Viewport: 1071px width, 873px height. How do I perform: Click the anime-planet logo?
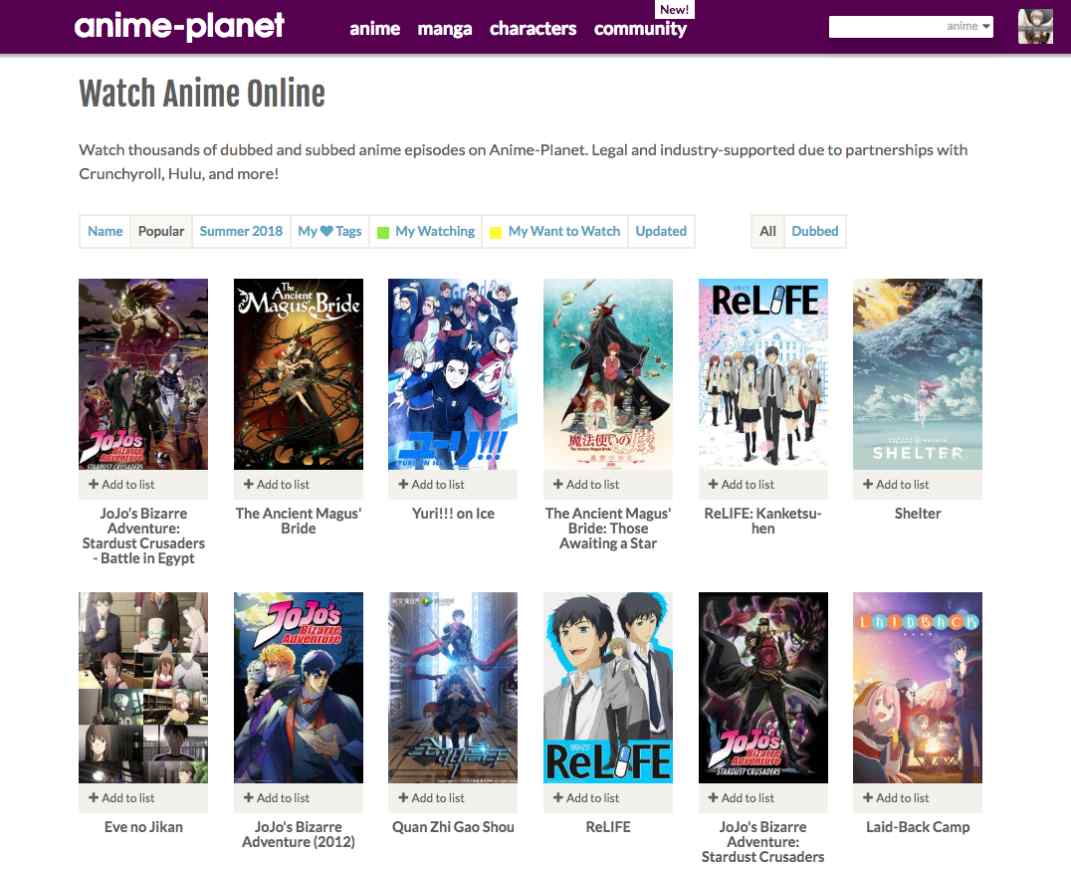[x=179, y=26]
